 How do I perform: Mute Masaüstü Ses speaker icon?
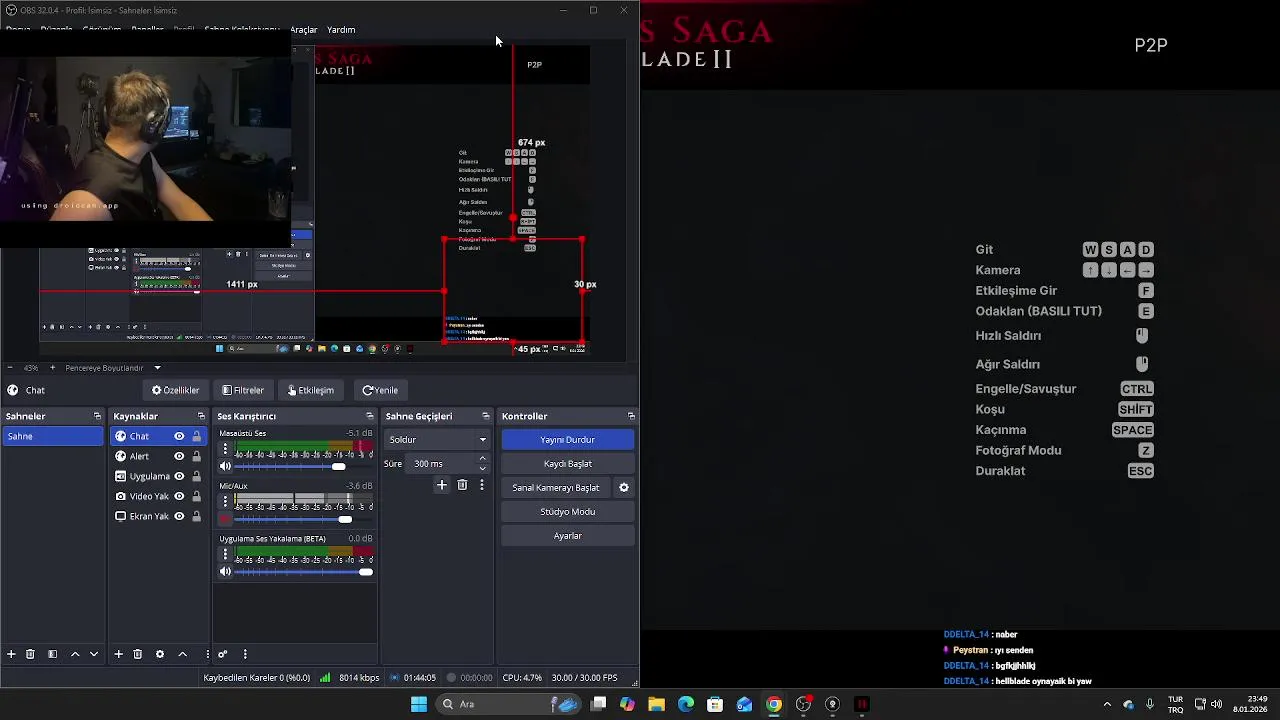tap(225, 466)
